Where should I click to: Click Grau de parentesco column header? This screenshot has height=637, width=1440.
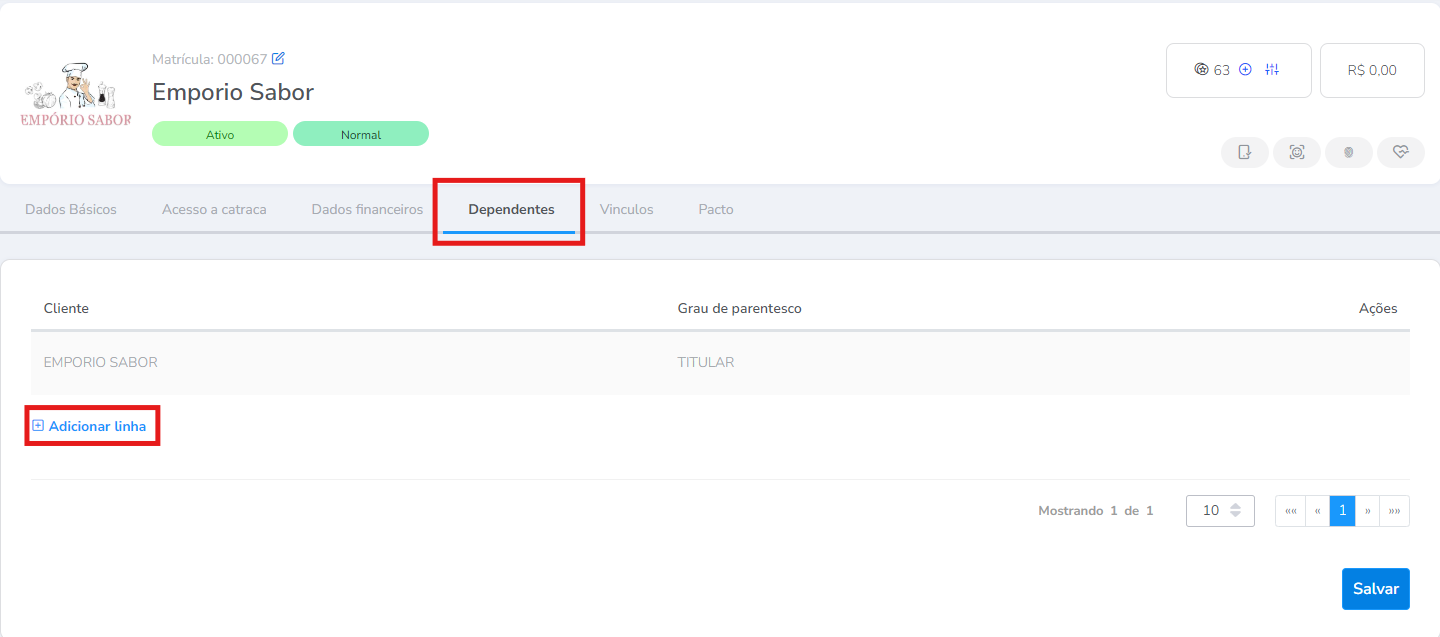pyautogui.click(x=740, y=308)
